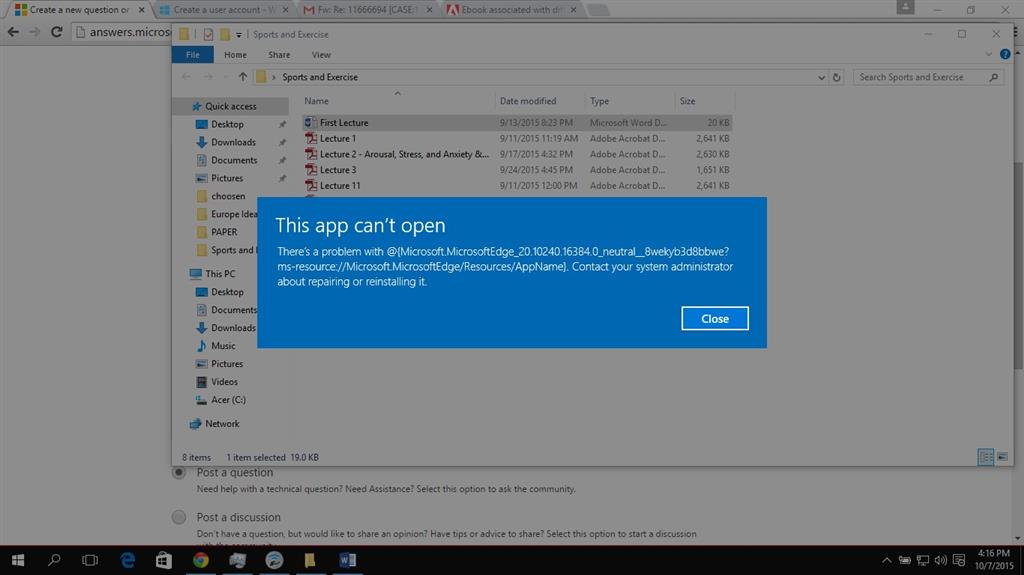Open pinned Pictures under Quick access
The height and width of the screenshot is (575, 1024).
[227, 178]
